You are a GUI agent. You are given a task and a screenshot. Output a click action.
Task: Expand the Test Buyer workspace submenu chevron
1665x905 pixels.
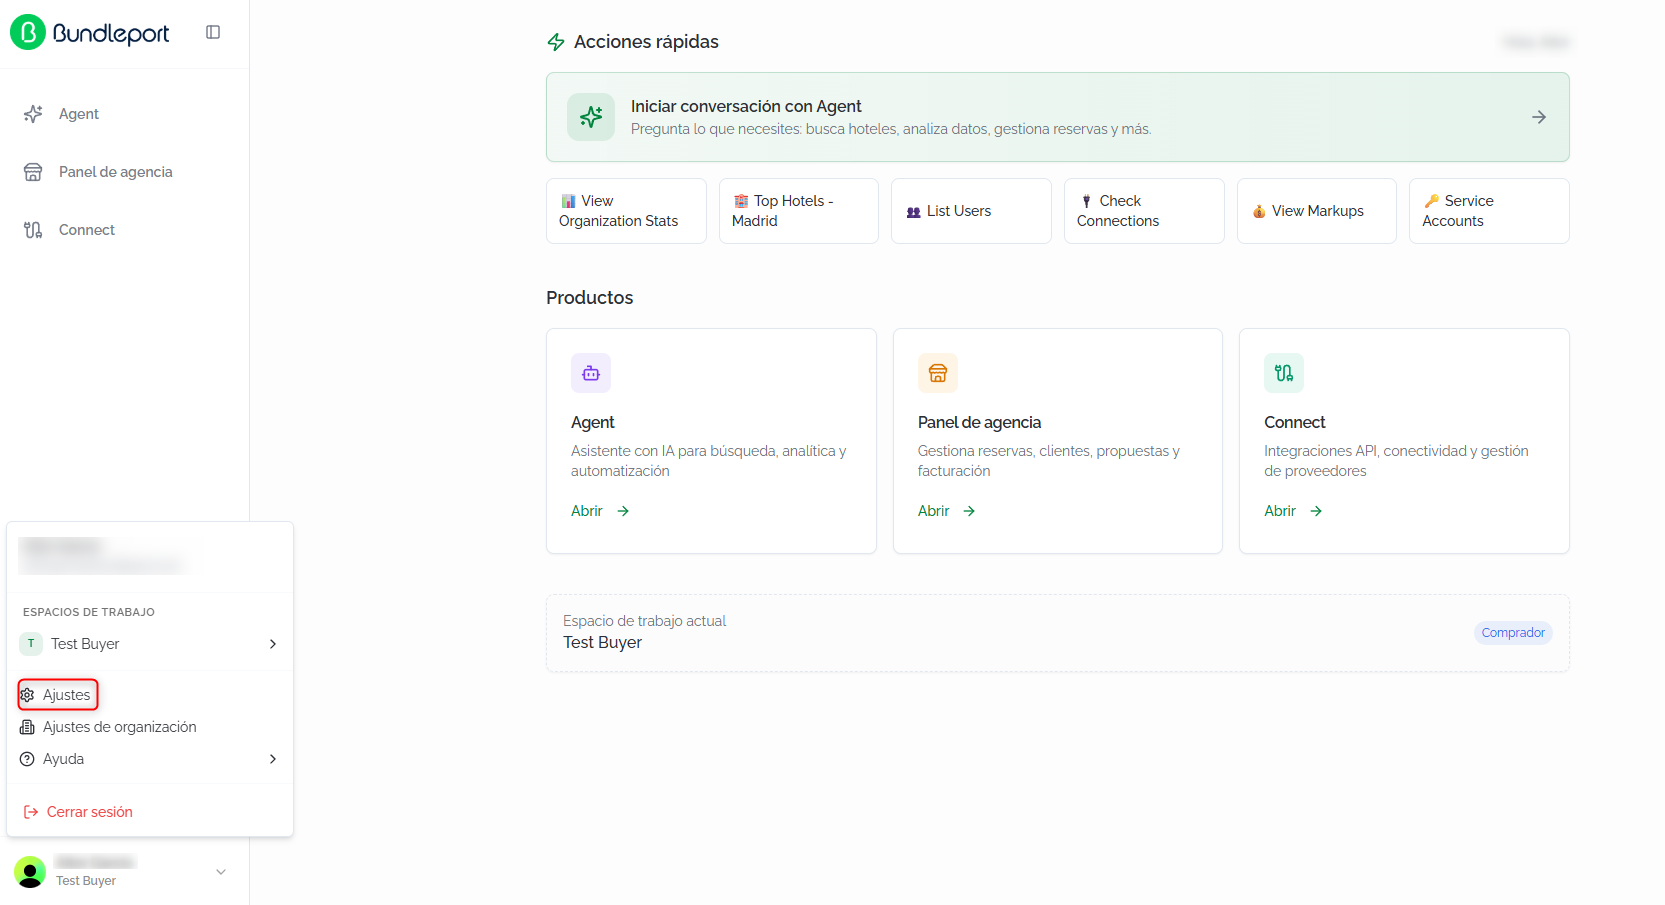(x=273, y=644)
